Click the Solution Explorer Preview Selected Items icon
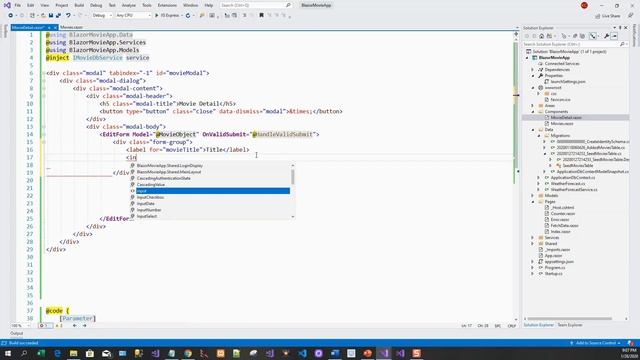640x360 pixels. [614, 36]
